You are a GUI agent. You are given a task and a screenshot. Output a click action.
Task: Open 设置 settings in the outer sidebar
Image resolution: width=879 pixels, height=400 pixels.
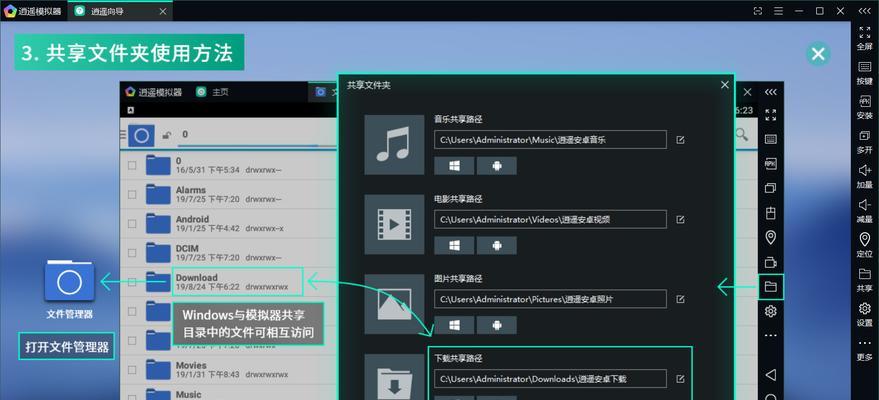(864, 314)
